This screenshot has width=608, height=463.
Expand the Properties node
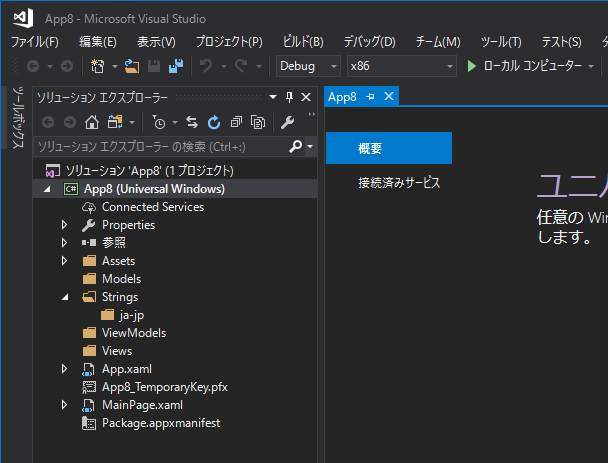[x=64, y=225]
